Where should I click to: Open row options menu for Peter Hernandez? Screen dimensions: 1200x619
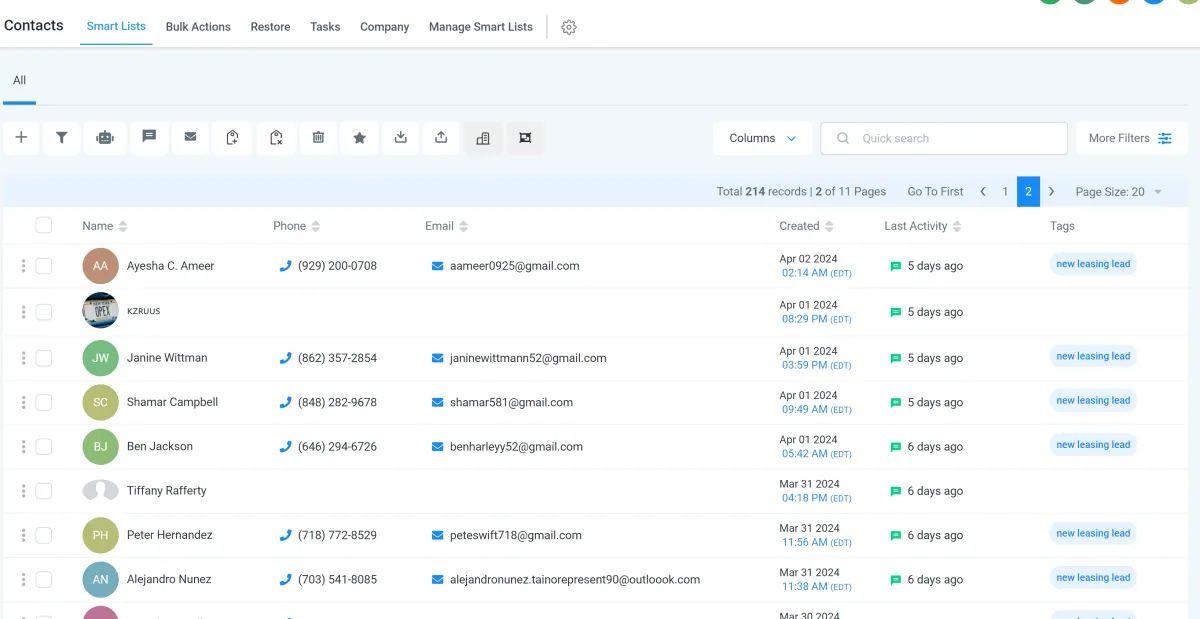tap(23, 535)
